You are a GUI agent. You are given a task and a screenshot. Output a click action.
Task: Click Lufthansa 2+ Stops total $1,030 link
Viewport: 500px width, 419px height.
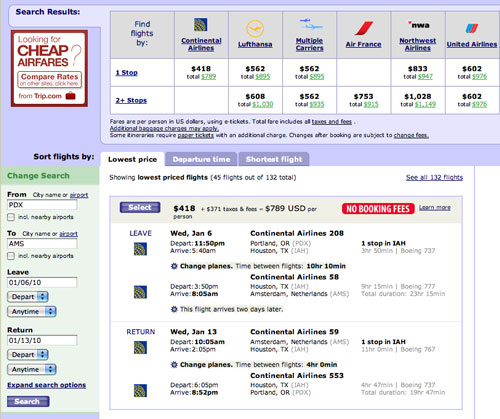coord(263,104)
